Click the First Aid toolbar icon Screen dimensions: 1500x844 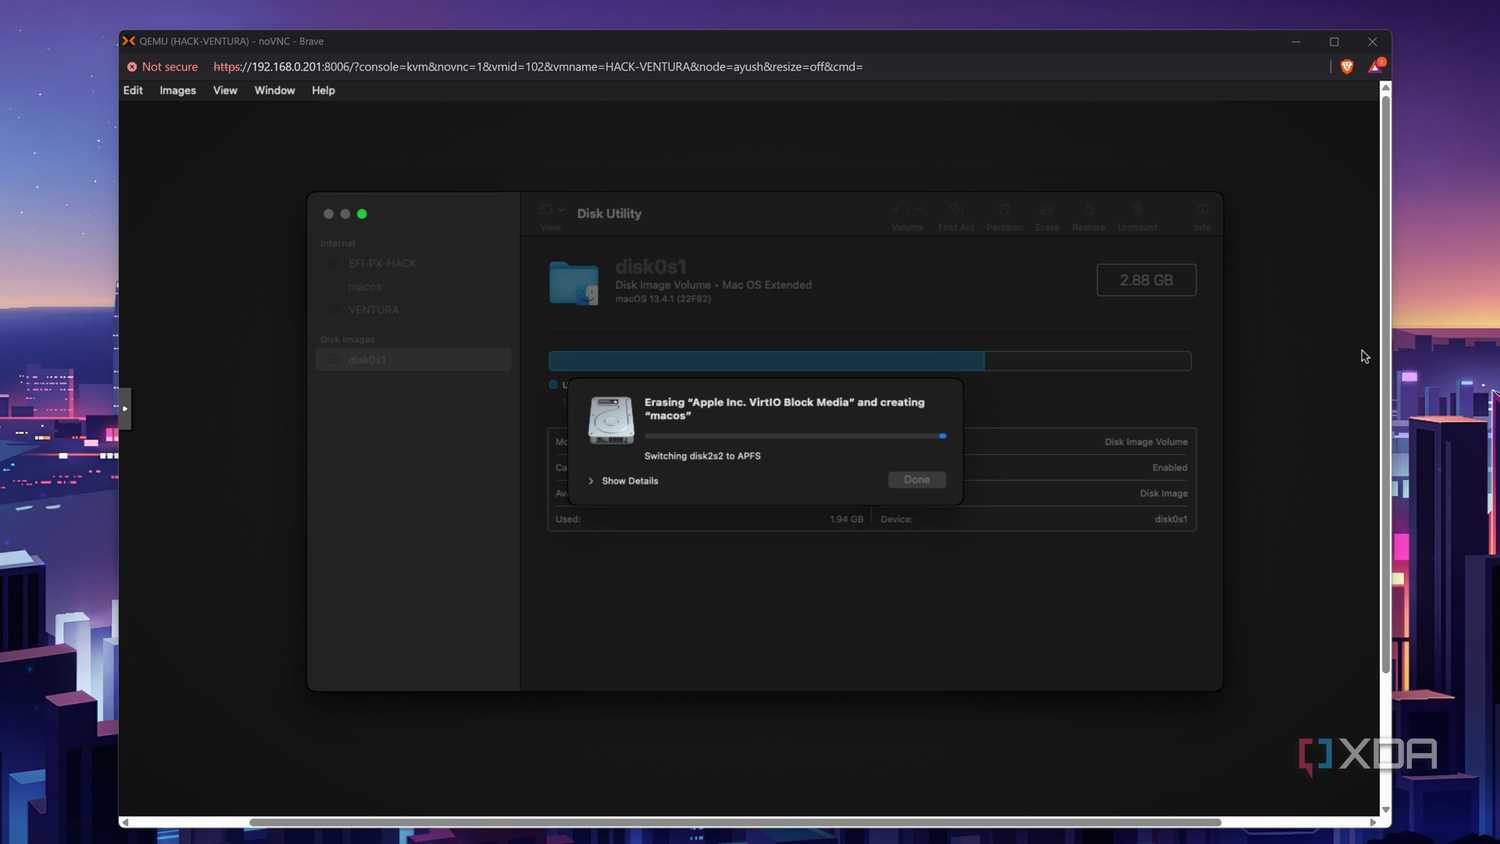[x=956, y=210]
